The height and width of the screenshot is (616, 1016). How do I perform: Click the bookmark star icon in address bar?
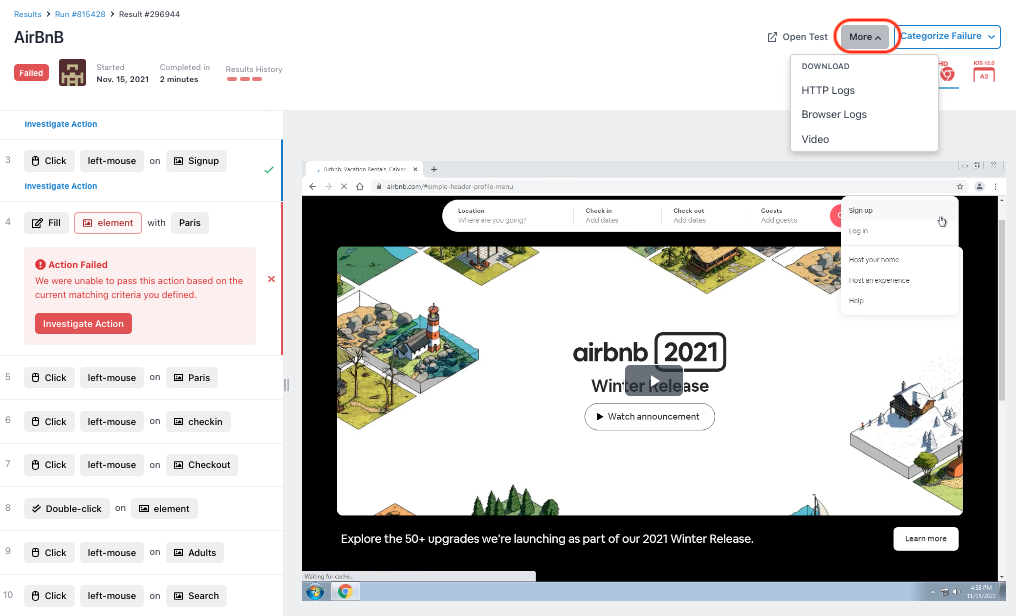coord(960,187)
